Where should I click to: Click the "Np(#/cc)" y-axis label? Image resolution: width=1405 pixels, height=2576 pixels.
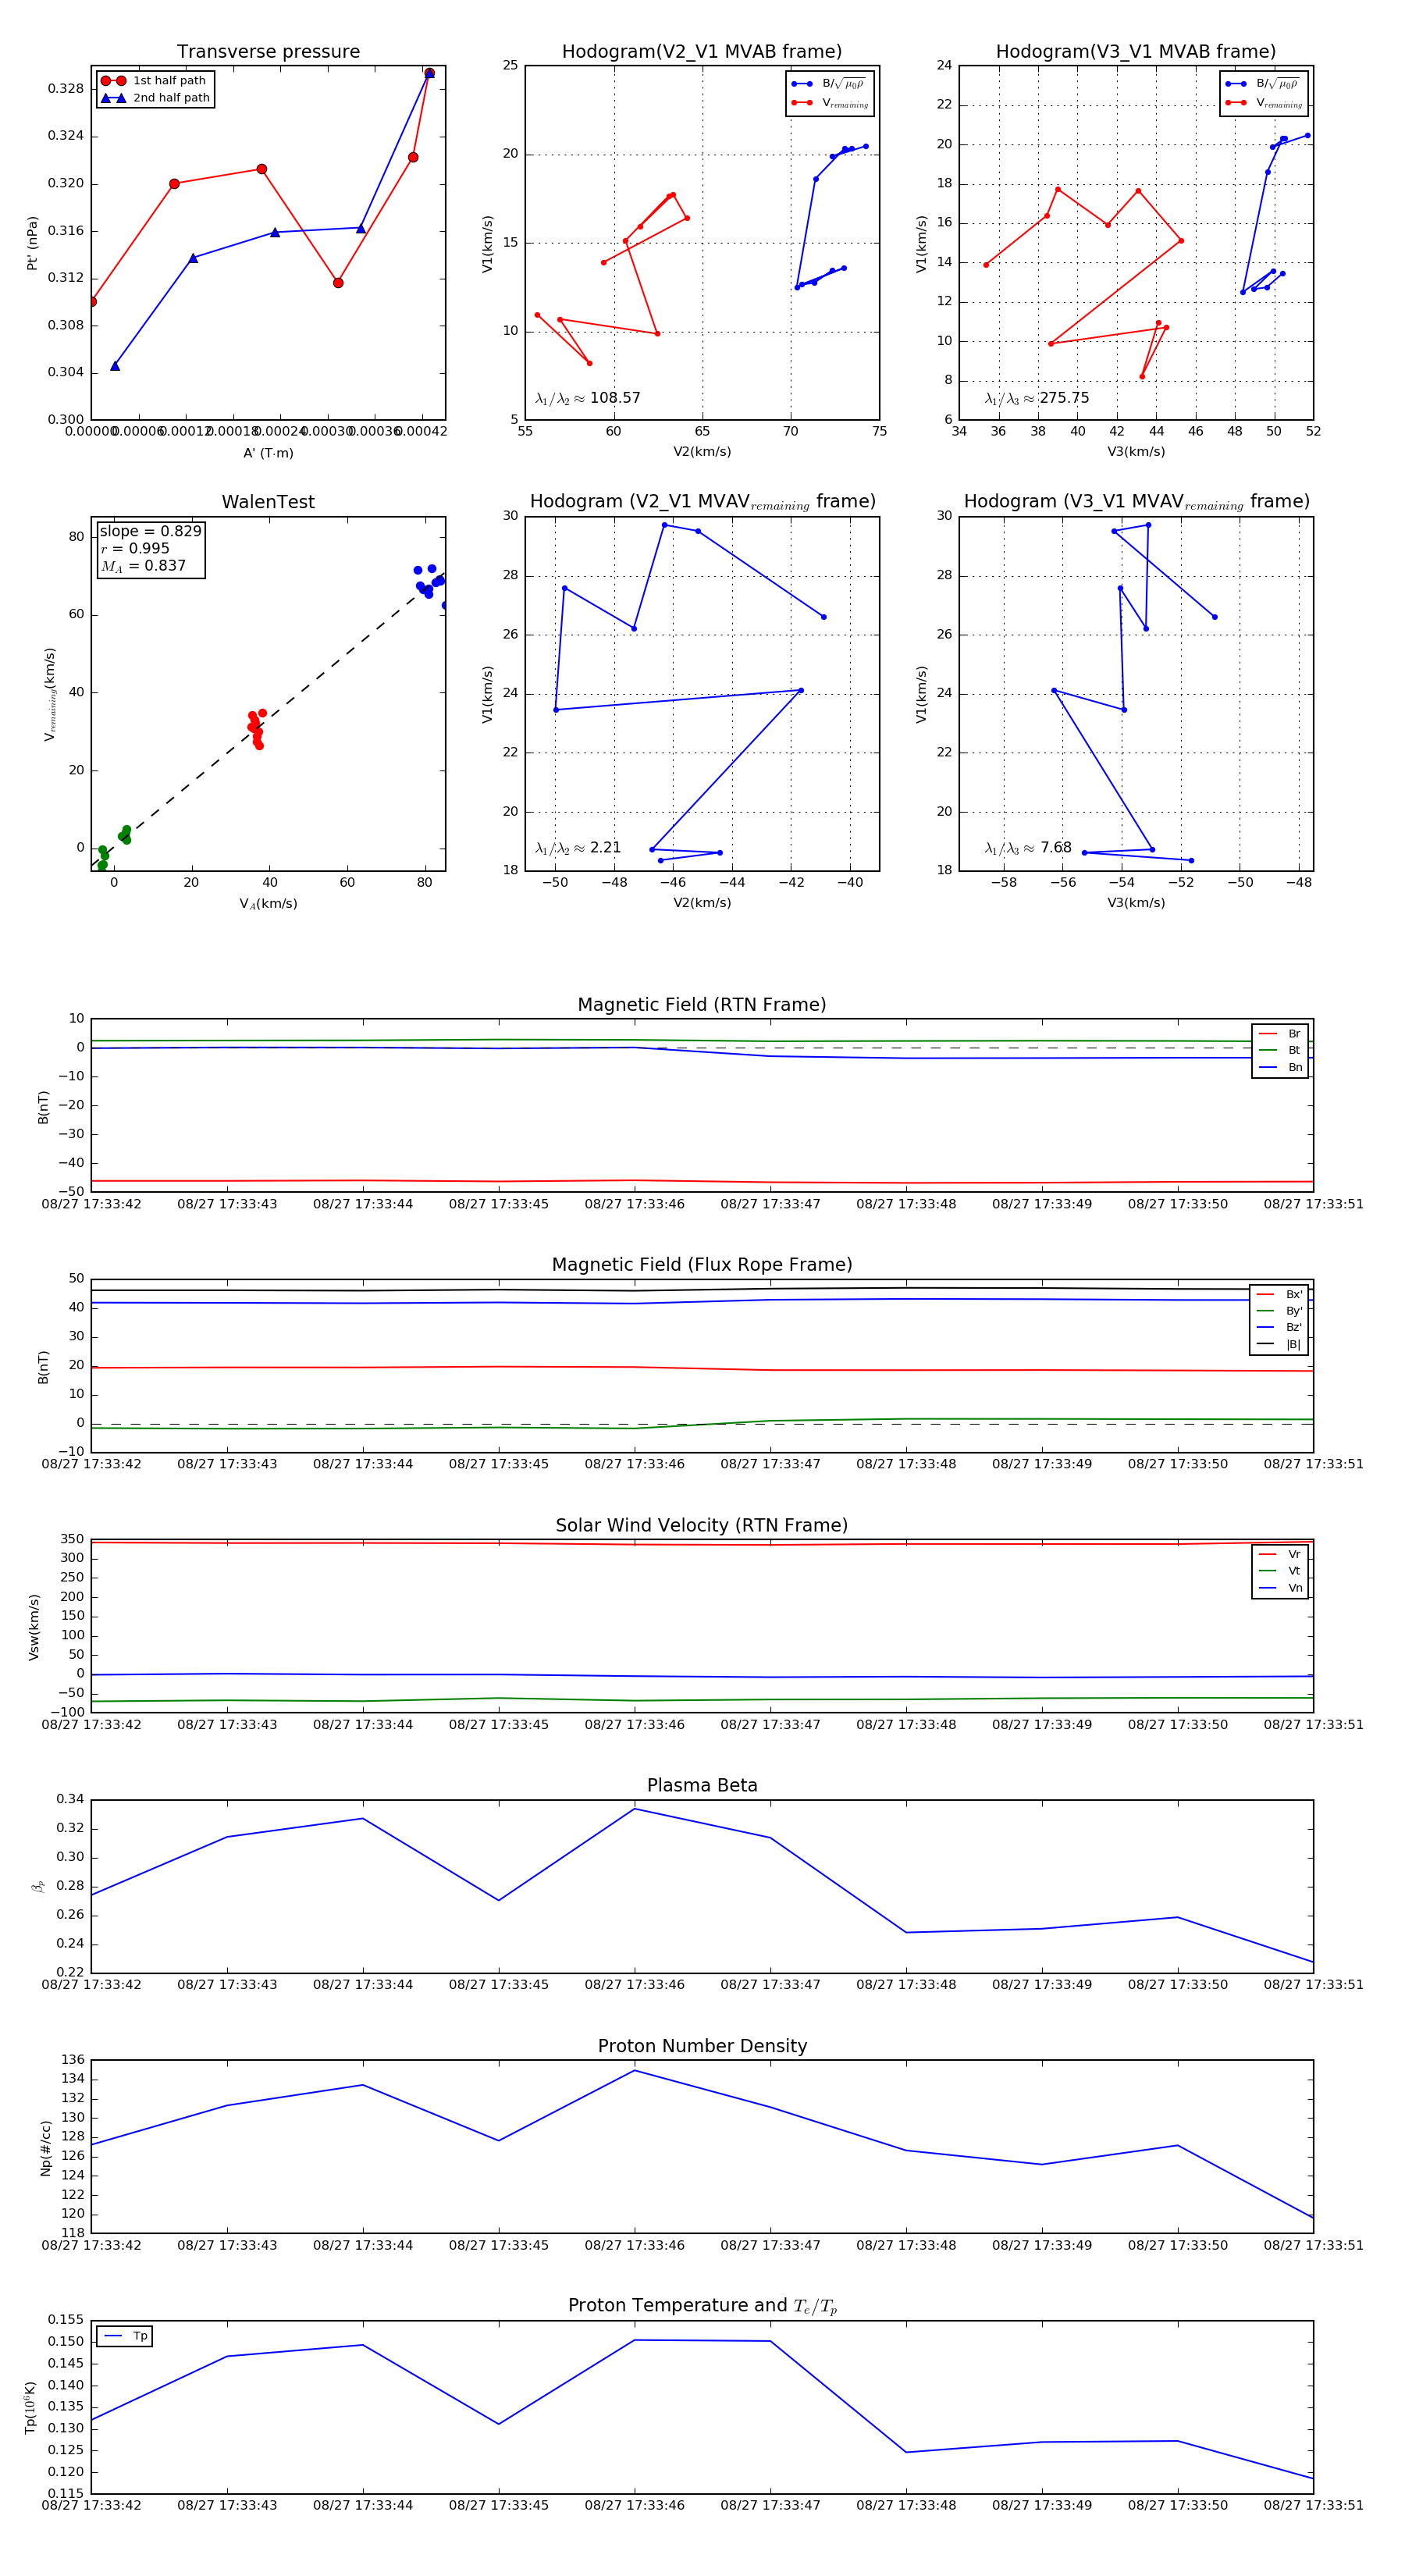(46, 2148)
